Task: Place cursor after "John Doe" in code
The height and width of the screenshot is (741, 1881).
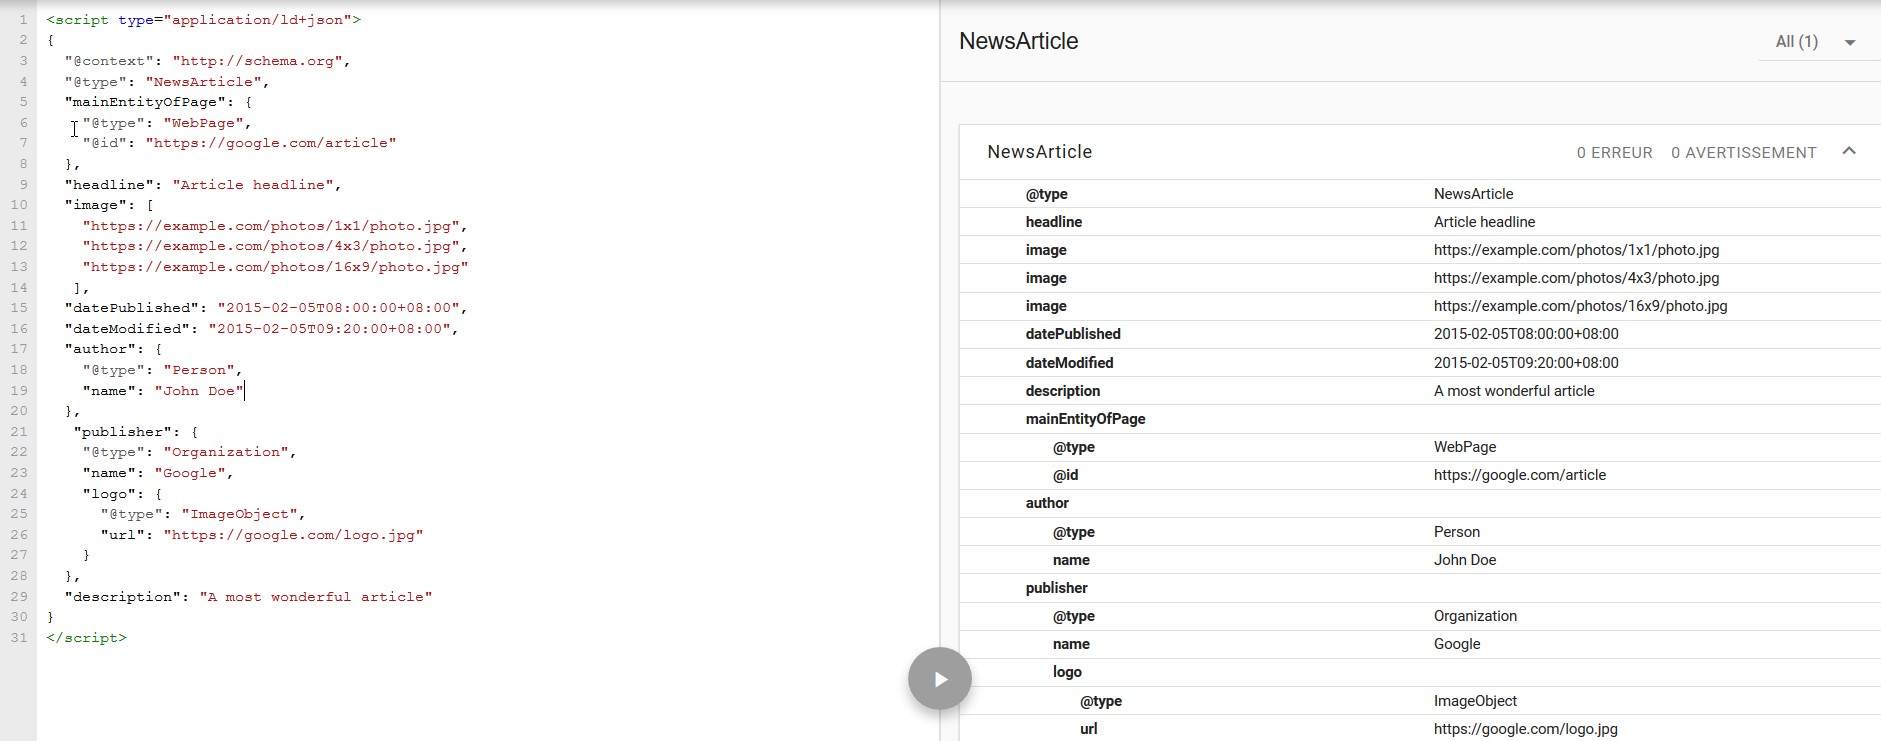Action: [245, 391]
